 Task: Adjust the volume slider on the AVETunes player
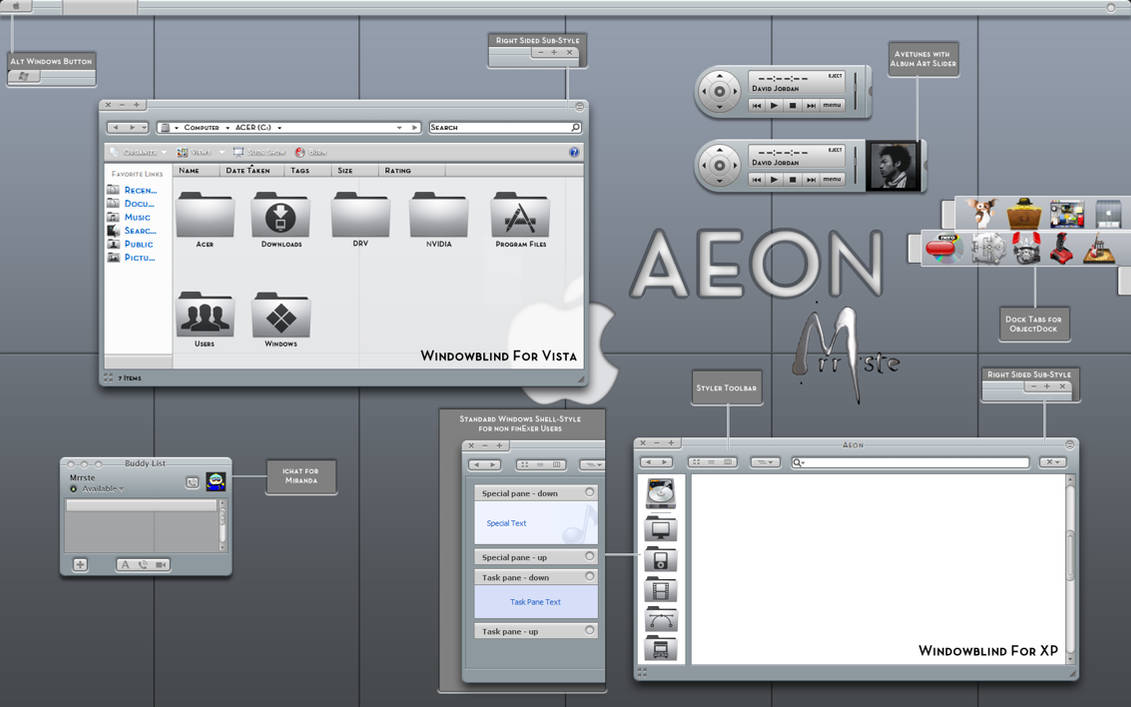855,90
